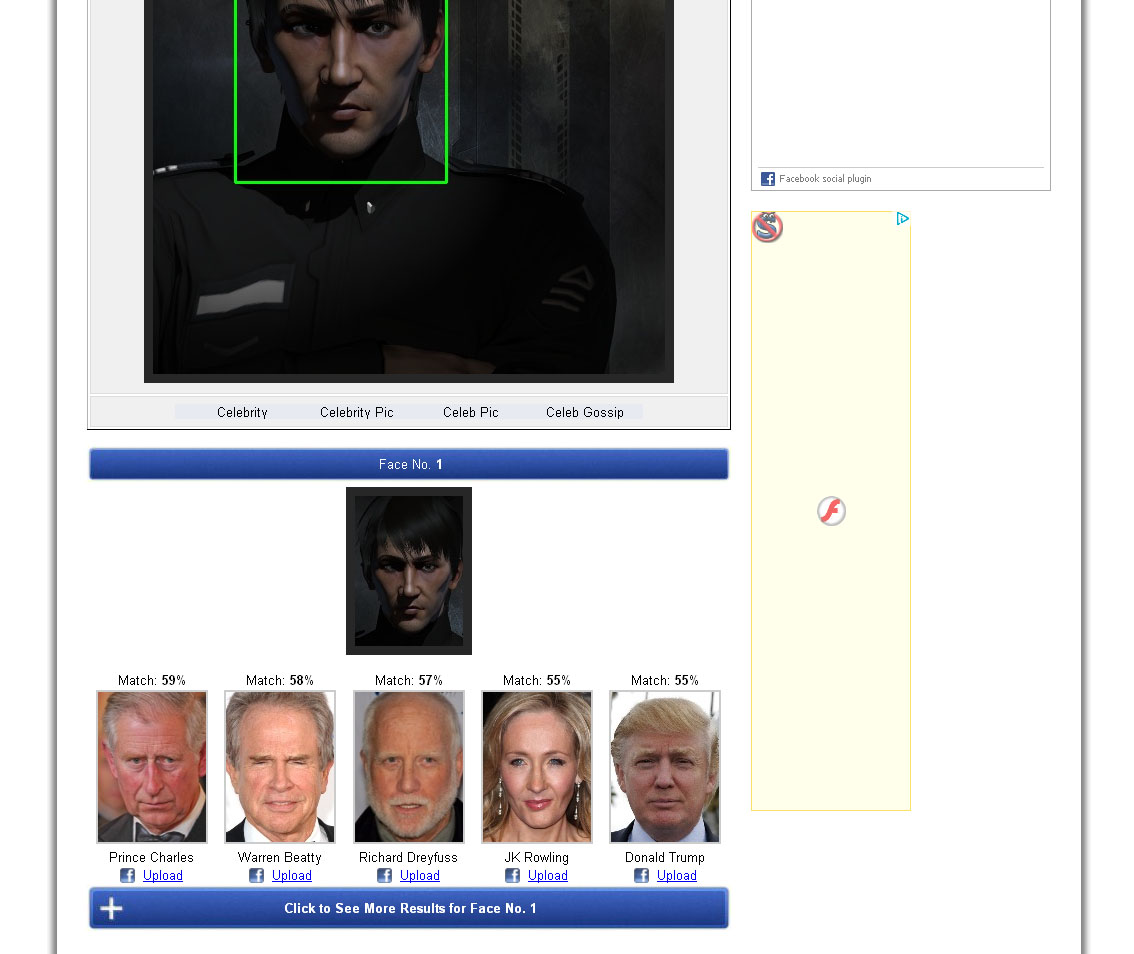Select the Richard Dreyfuss match photo

pos(409,767)
